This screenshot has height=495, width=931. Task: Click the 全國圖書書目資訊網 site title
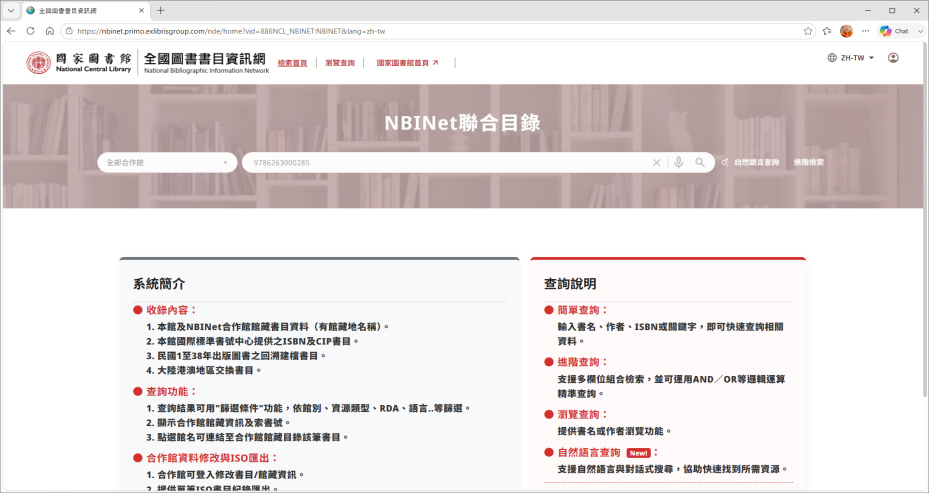(205, 59)
